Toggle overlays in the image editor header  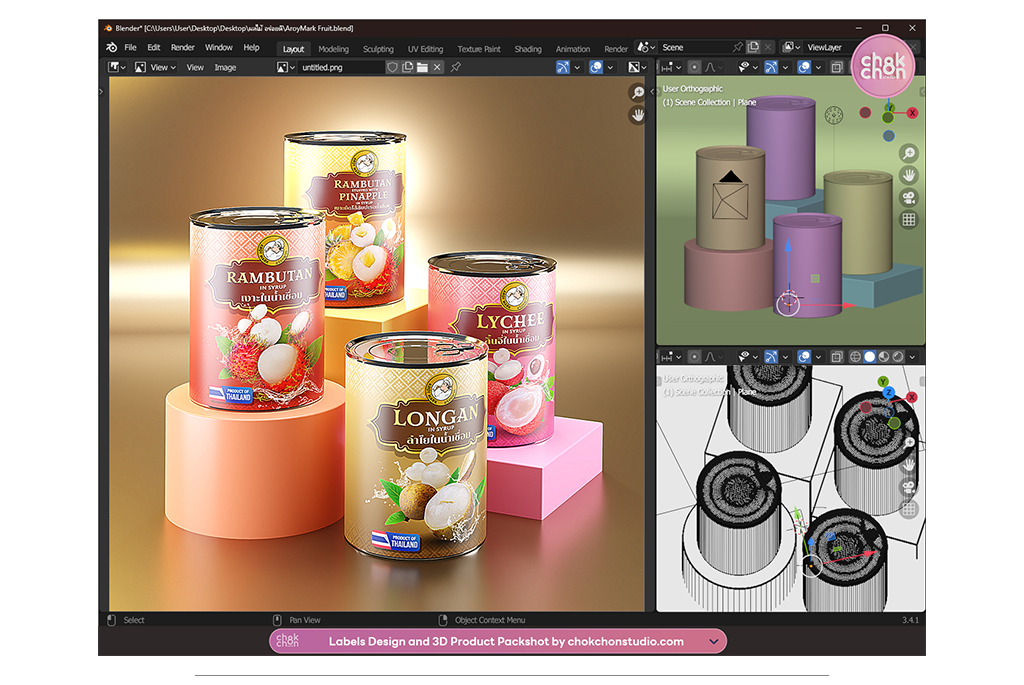[x=596, y=67]
